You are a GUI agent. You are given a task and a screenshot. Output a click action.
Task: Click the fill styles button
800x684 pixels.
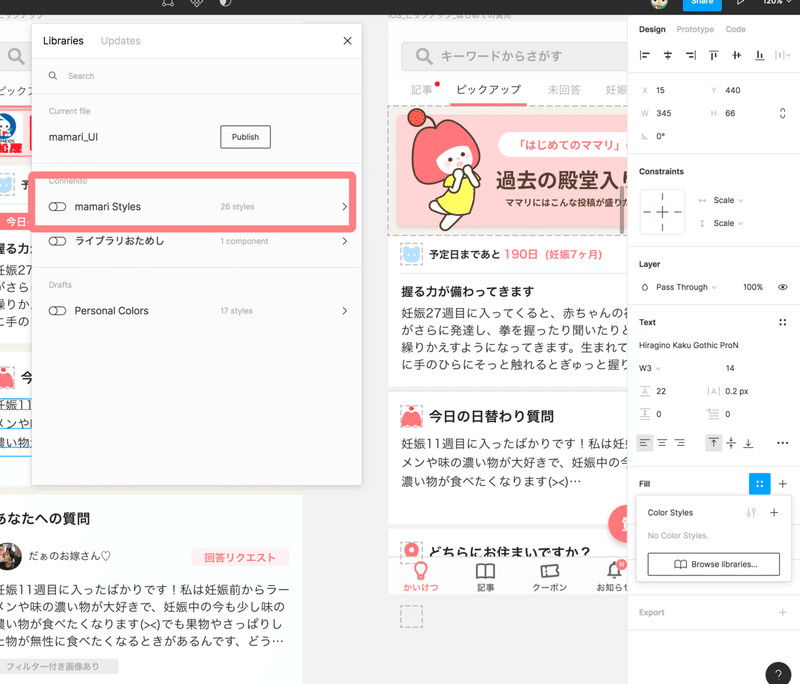[760, 484]
